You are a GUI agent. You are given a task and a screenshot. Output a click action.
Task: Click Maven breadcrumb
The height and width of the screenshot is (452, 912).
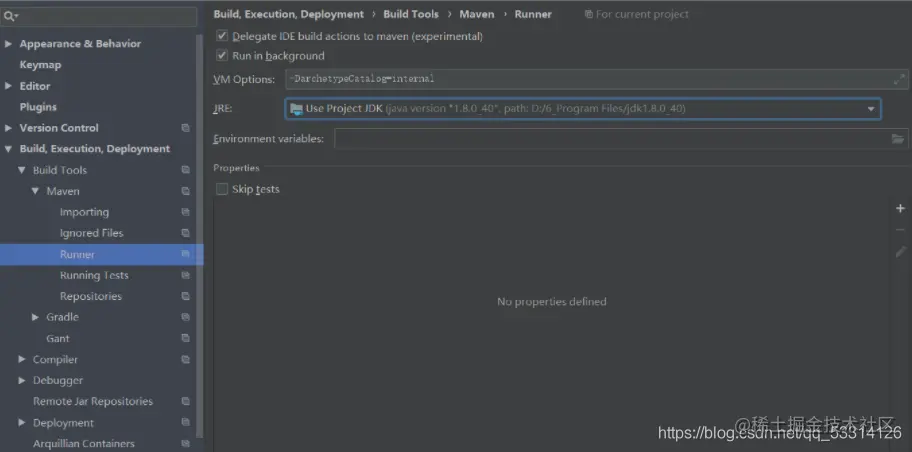pyautogui.click(x=476, y=15)
